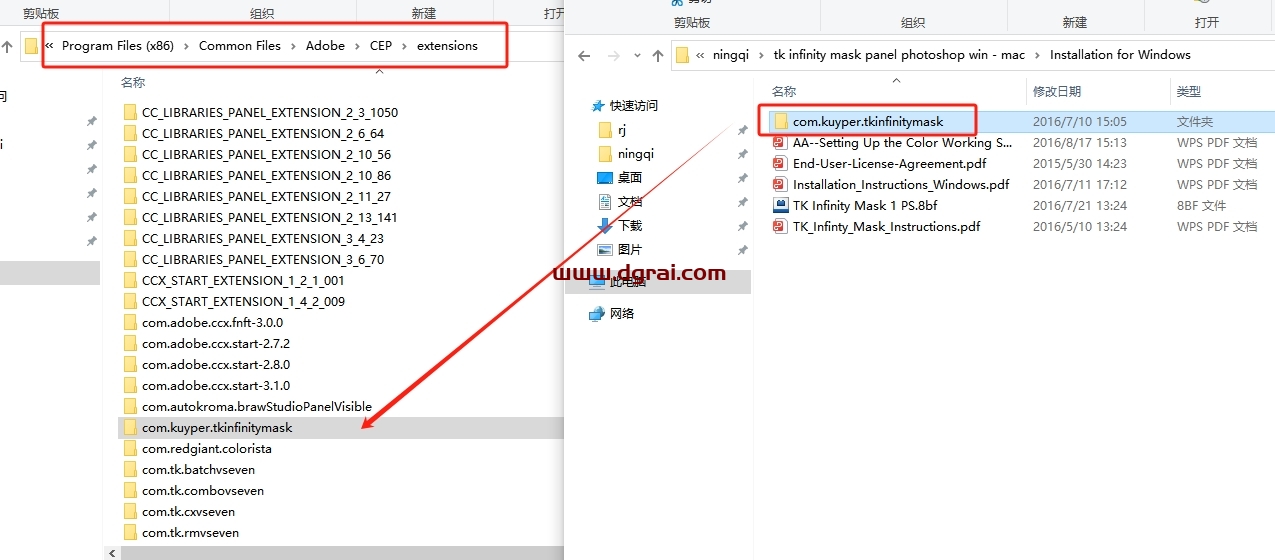Sort left window by 名称 column

click(x=133, y=82)
